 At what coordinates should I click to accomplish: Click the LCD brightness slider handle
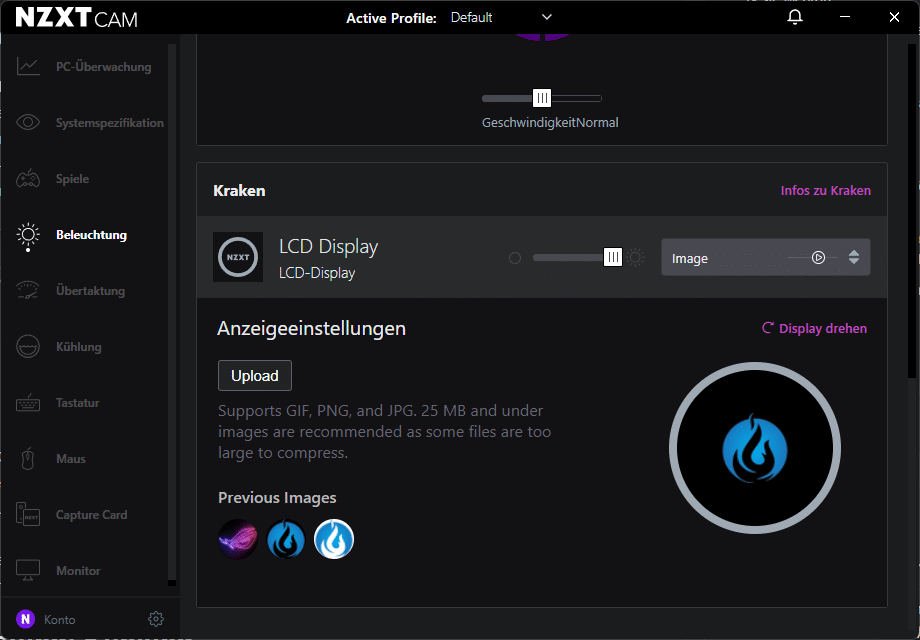[613, 257]
